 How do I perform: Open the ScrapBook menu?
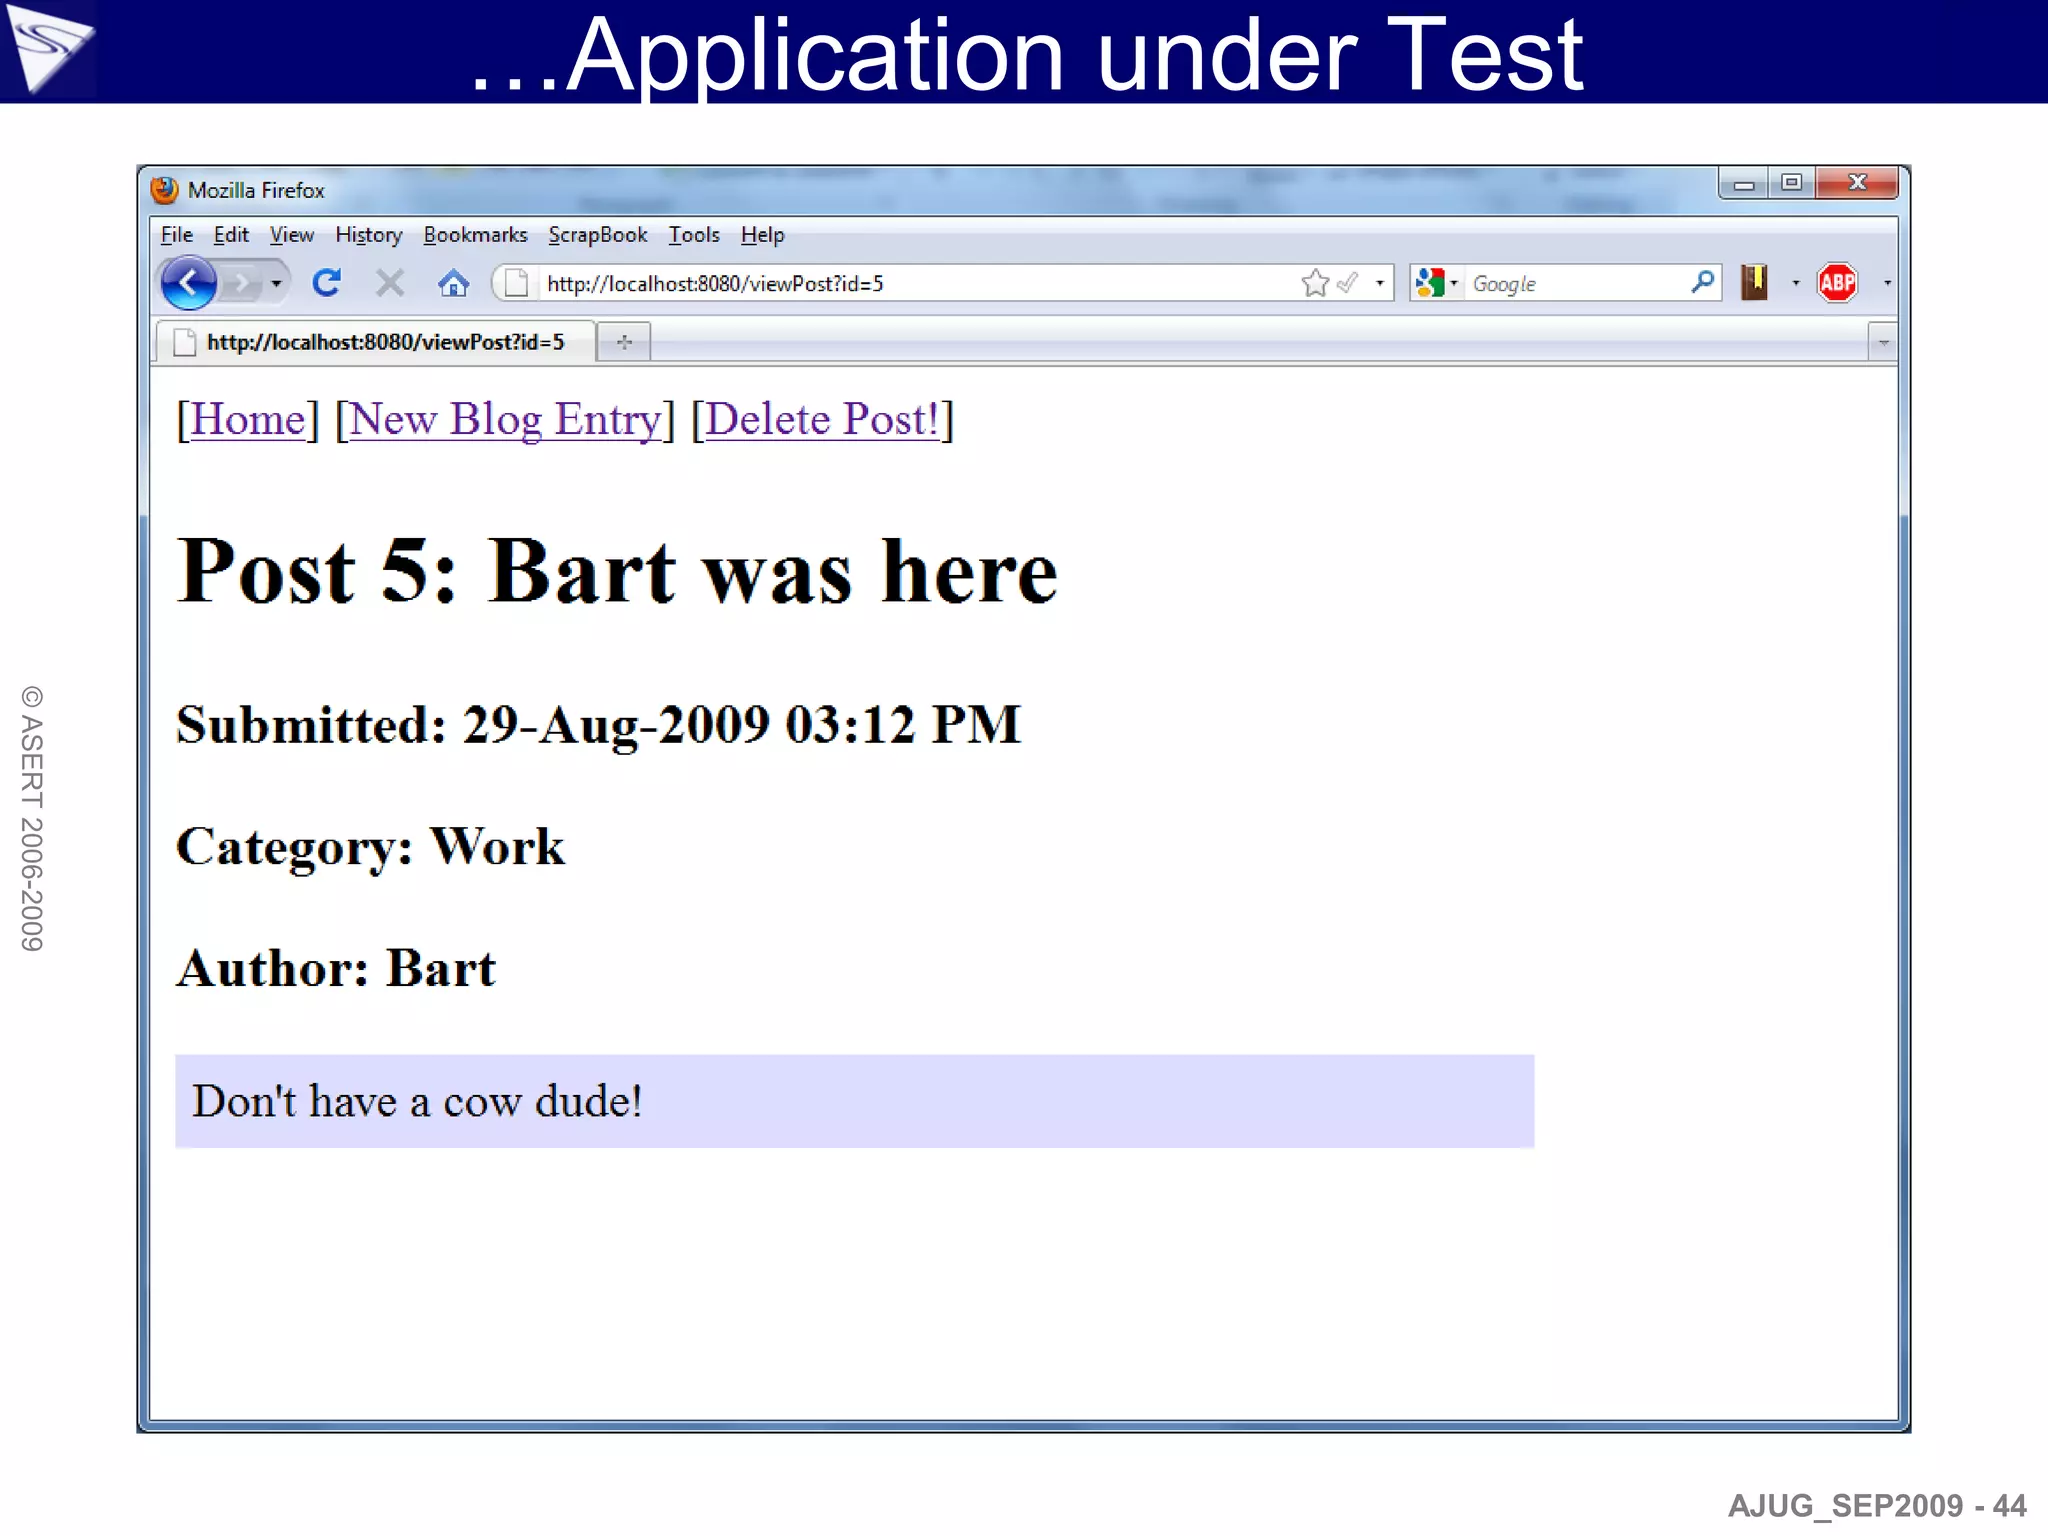point(598,235)
